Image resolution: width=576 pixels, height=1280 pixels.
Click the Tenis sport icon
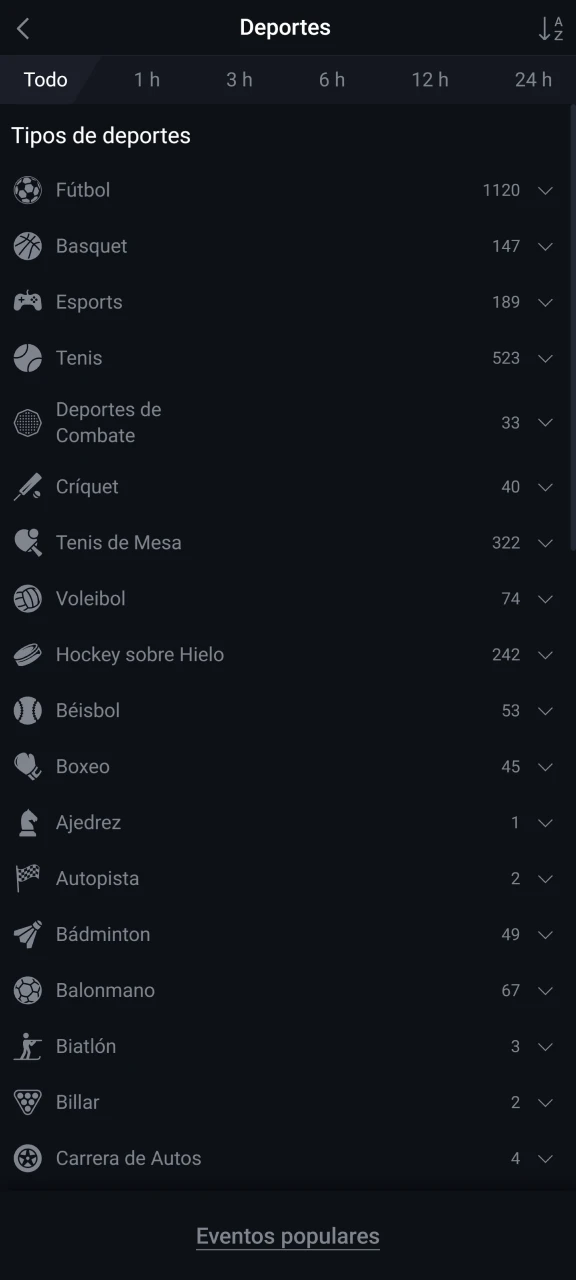(27, 358)
